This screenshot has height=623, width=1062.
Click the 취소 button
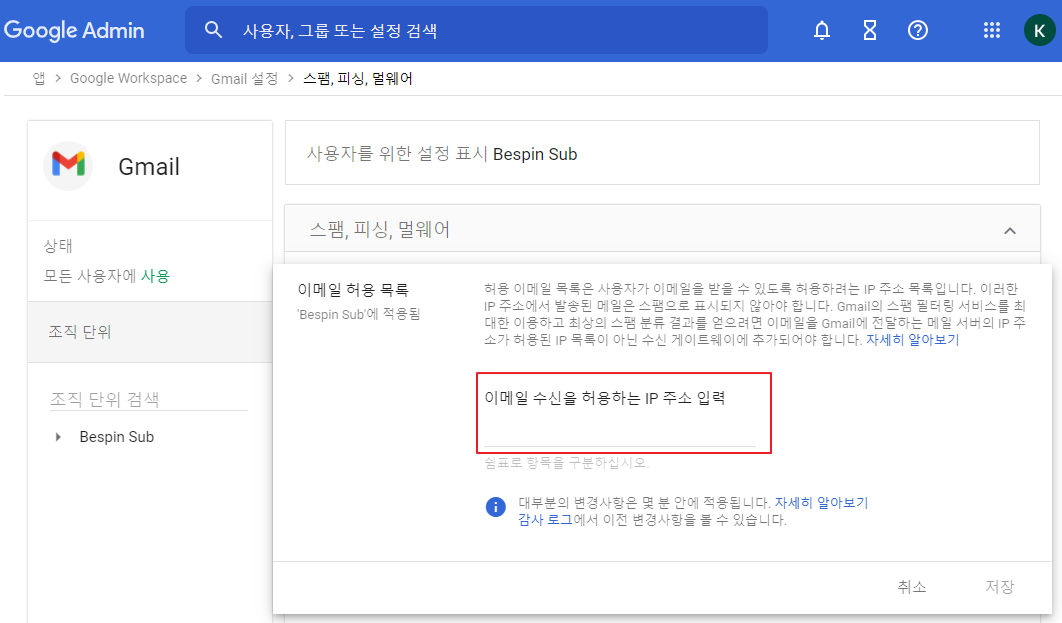912,586
